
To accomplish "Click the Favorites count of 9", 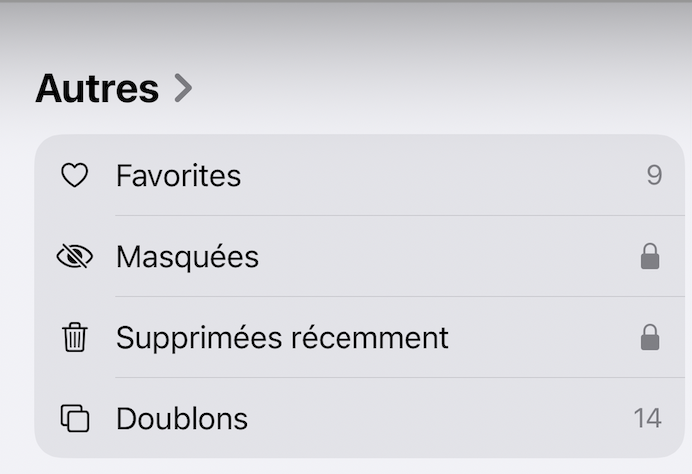I will (x=654, y=176).
